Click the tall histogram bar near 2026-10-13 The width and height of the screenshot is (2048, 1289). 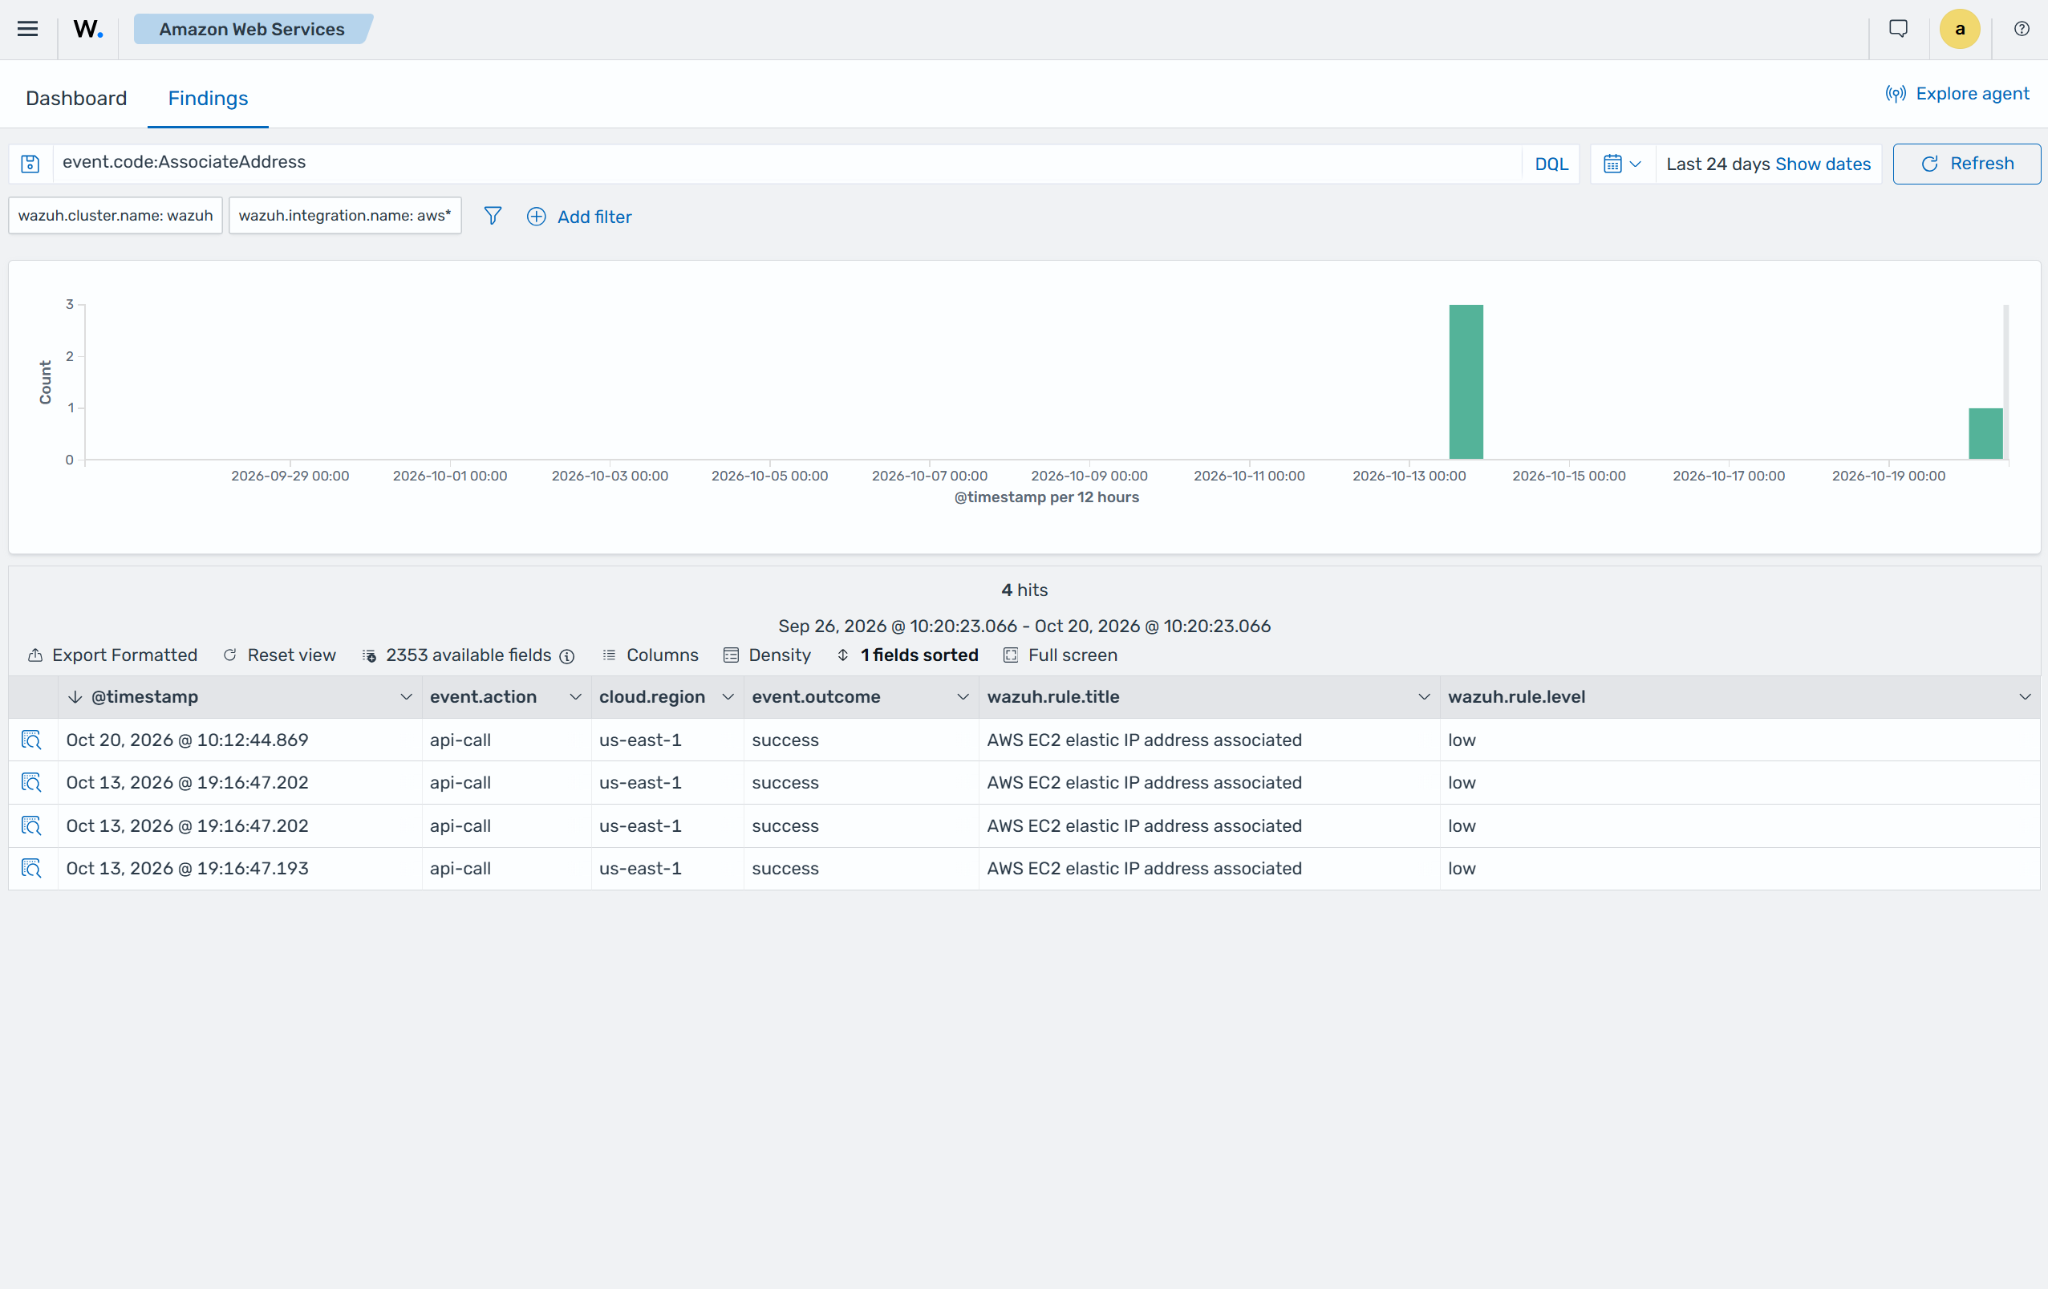click(x=1466, y=382)
